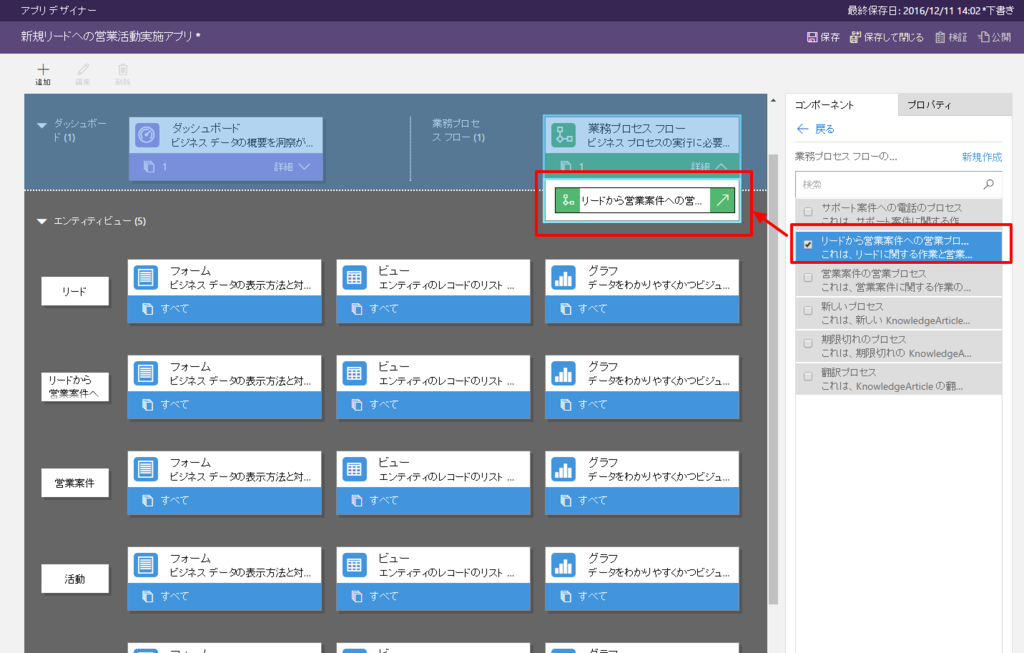Click the フォーム icon in リード row
This screenshot has width=1024, height=653.
[x=146, y=278]
